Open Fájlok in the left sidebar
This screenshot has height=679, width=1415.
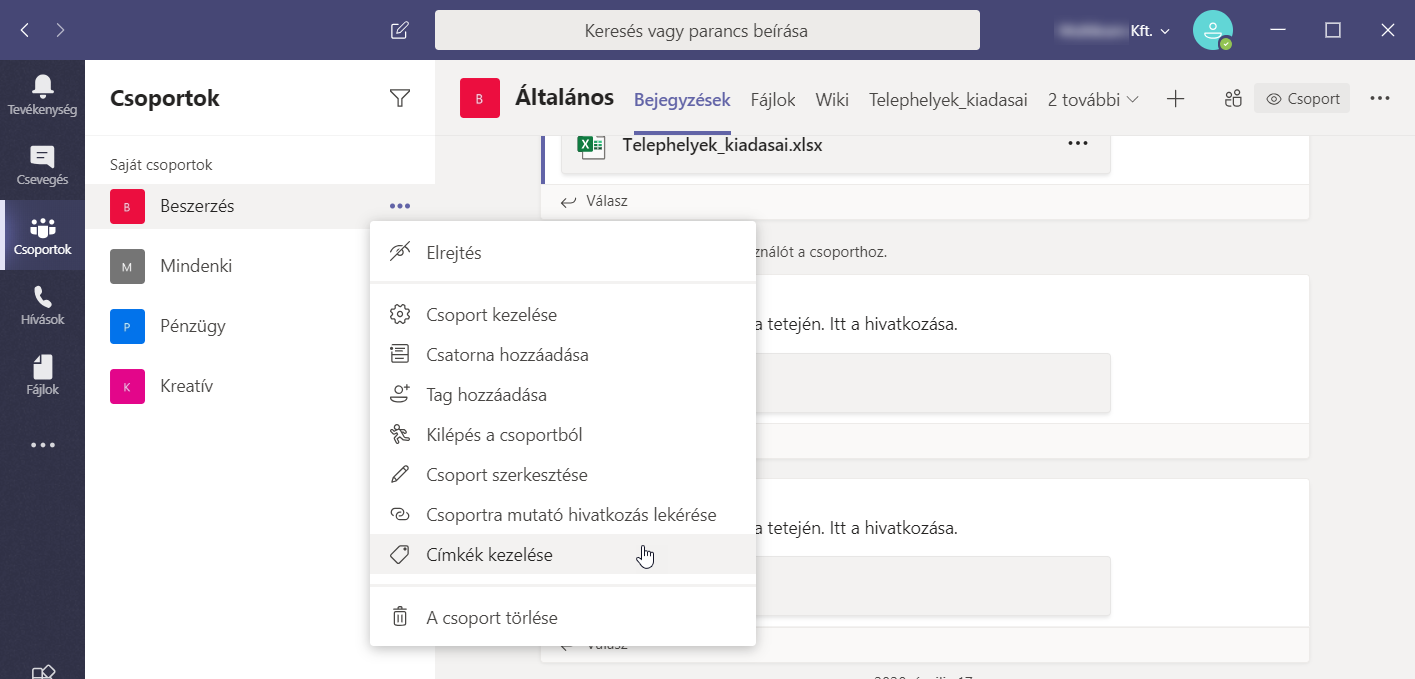[42, 375]
